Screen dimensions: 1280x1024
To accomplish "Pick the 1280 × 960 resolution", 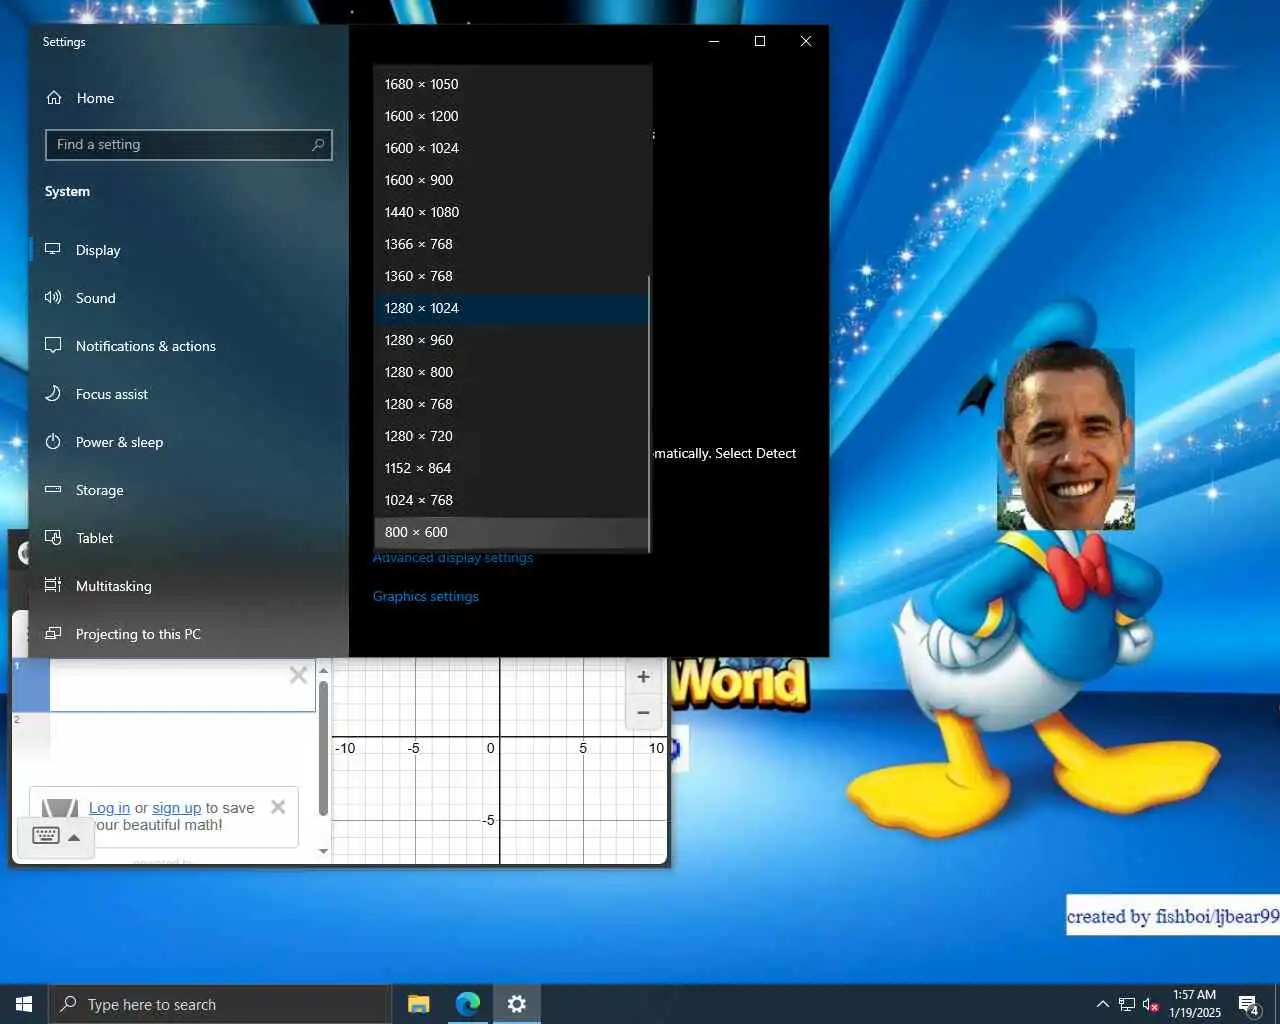I will pyautogui.click(x=512, y=340).
